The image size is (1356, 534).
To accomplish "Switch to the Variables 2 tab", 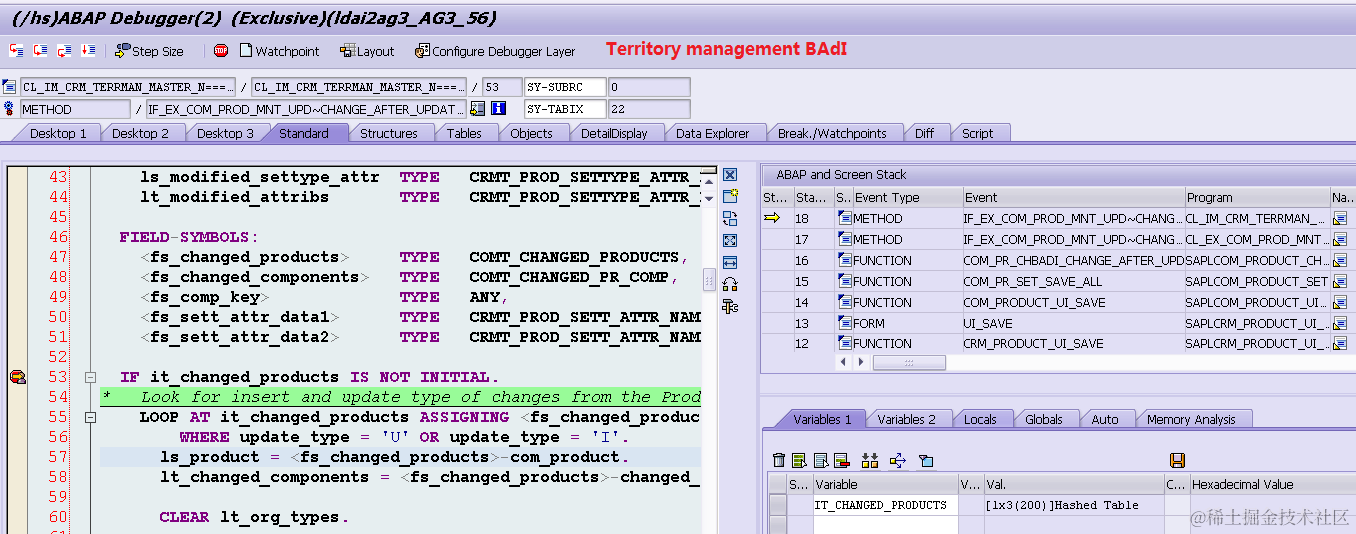I will pyautogui.click(x=907, y=419).
